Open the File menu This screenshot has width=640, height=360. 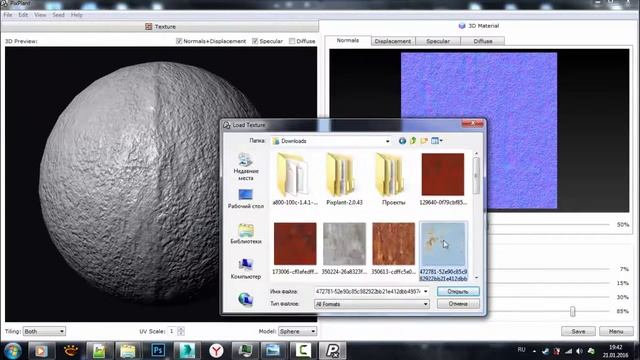click(8, 15)
